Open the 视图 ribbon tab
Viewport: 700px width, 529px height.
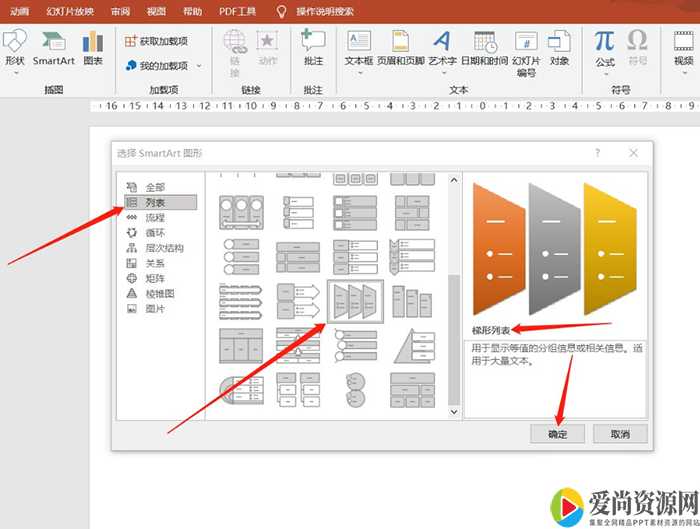(156, 11)
